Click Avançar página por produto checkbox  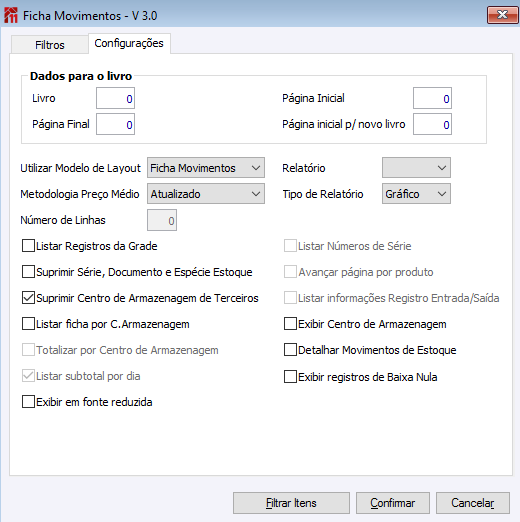tap(290, 272)
